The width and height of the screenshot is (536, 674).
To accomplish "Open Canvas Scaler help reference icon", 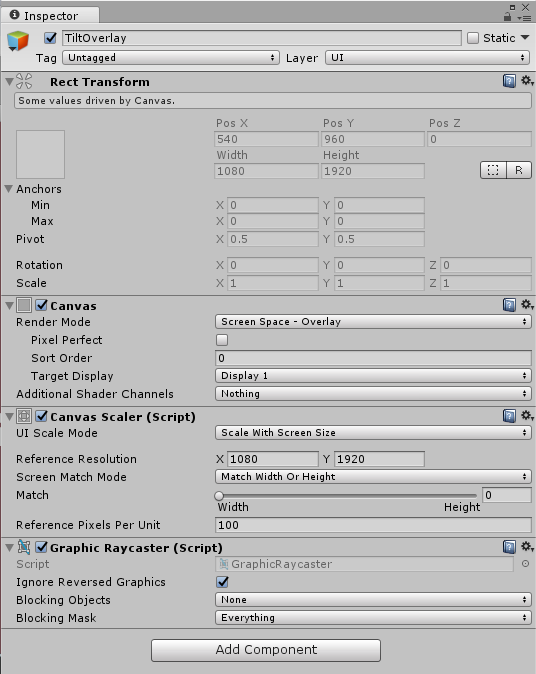I will [x=509, y=416].
